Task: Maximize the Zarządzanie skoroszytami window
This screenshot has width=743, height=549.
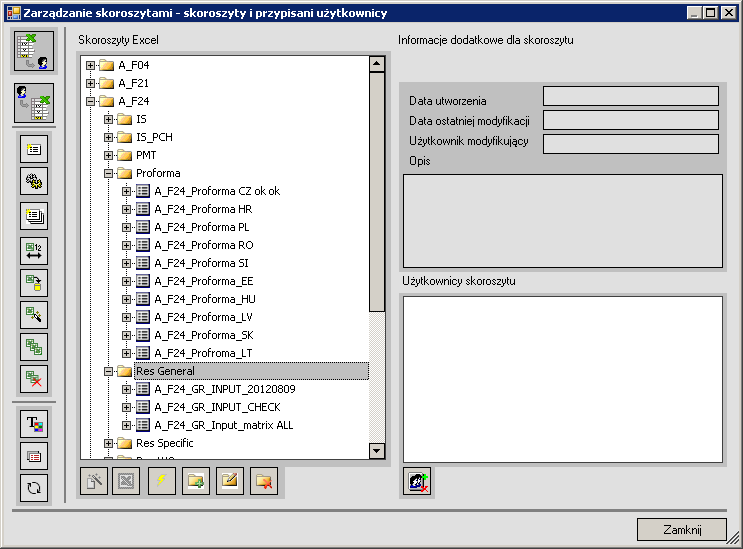Action: 711,13
